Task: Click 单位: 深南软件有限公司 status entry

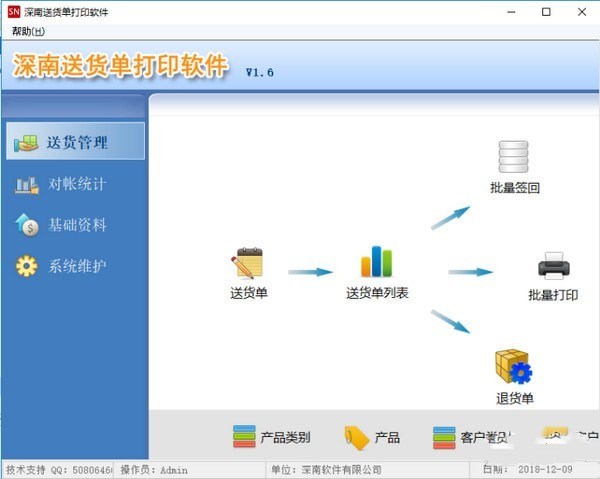Action: [x=326, y=469]
